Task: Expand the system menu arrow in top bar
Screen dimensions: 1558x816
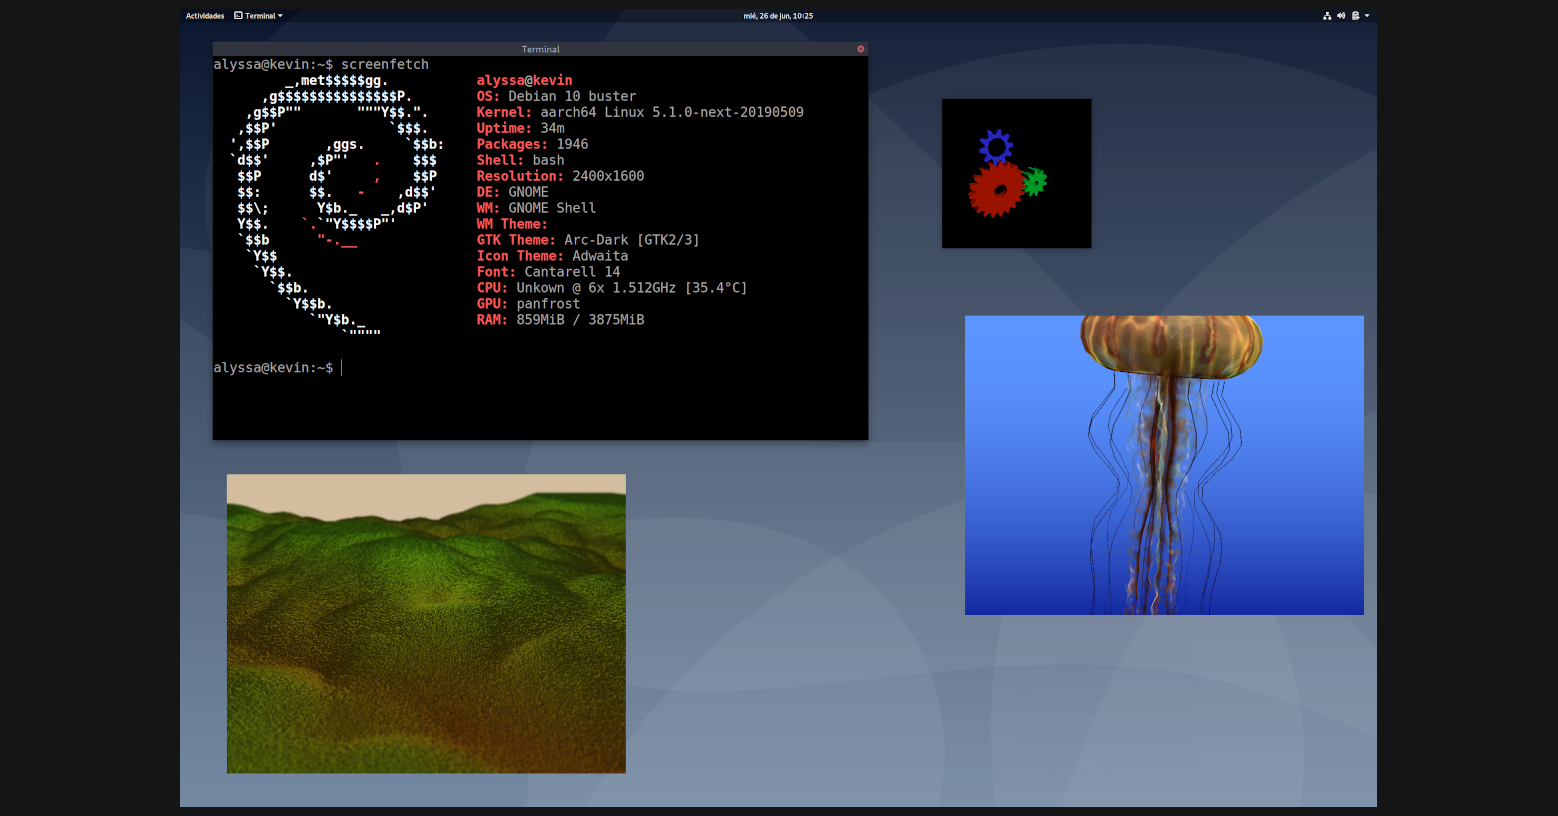Action: click(x=1367, y=16)
